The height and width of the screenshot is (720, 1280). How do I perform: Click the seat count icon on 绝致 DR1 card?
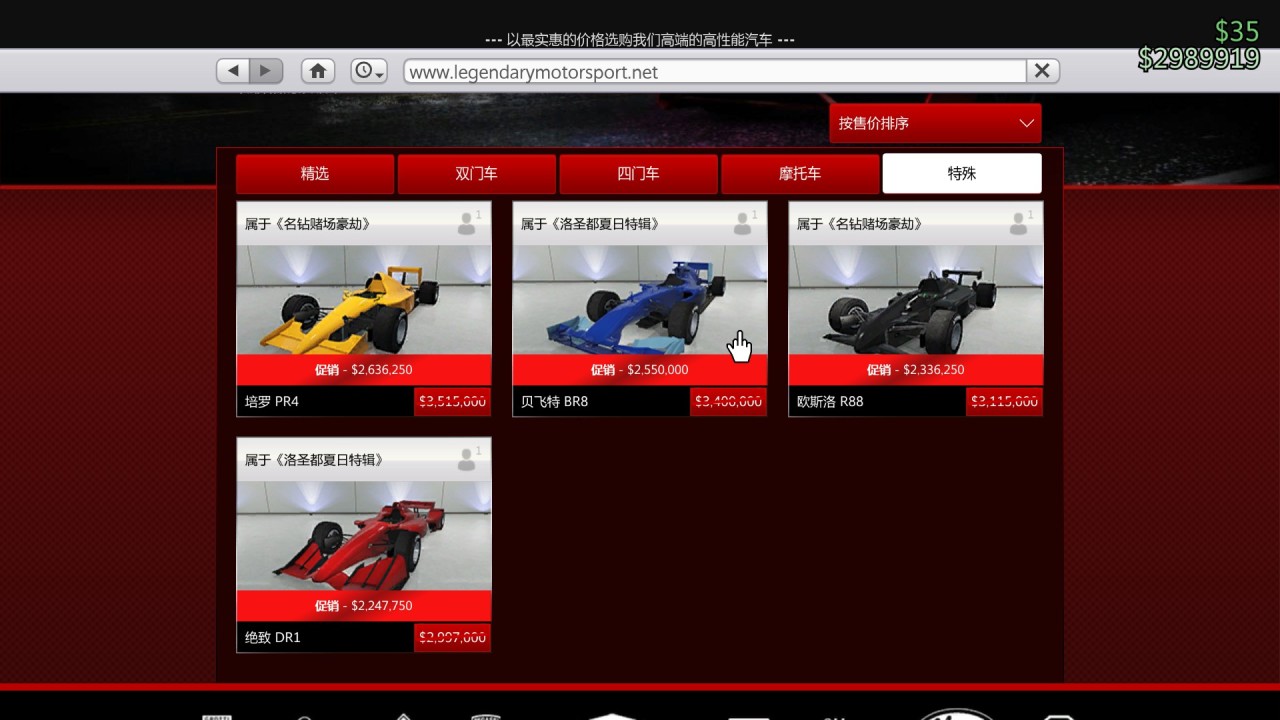pyautogui.click(x=467, y=459)
